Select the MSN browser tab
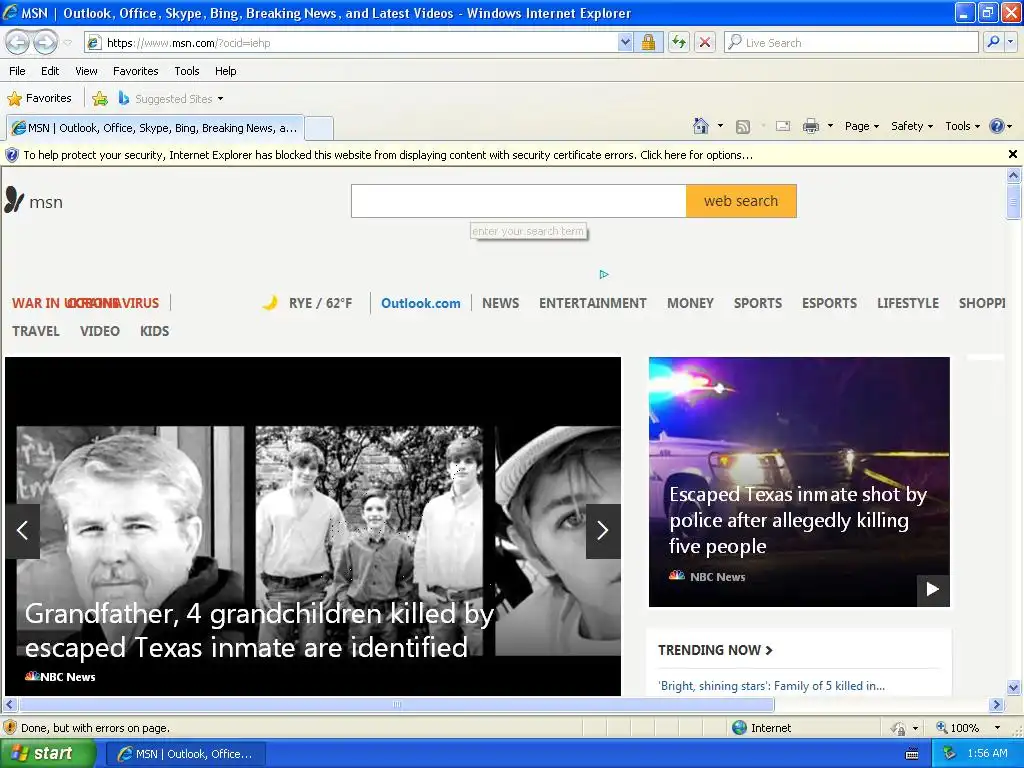This screenshot has height=768, width=1024. pos(155,128)
